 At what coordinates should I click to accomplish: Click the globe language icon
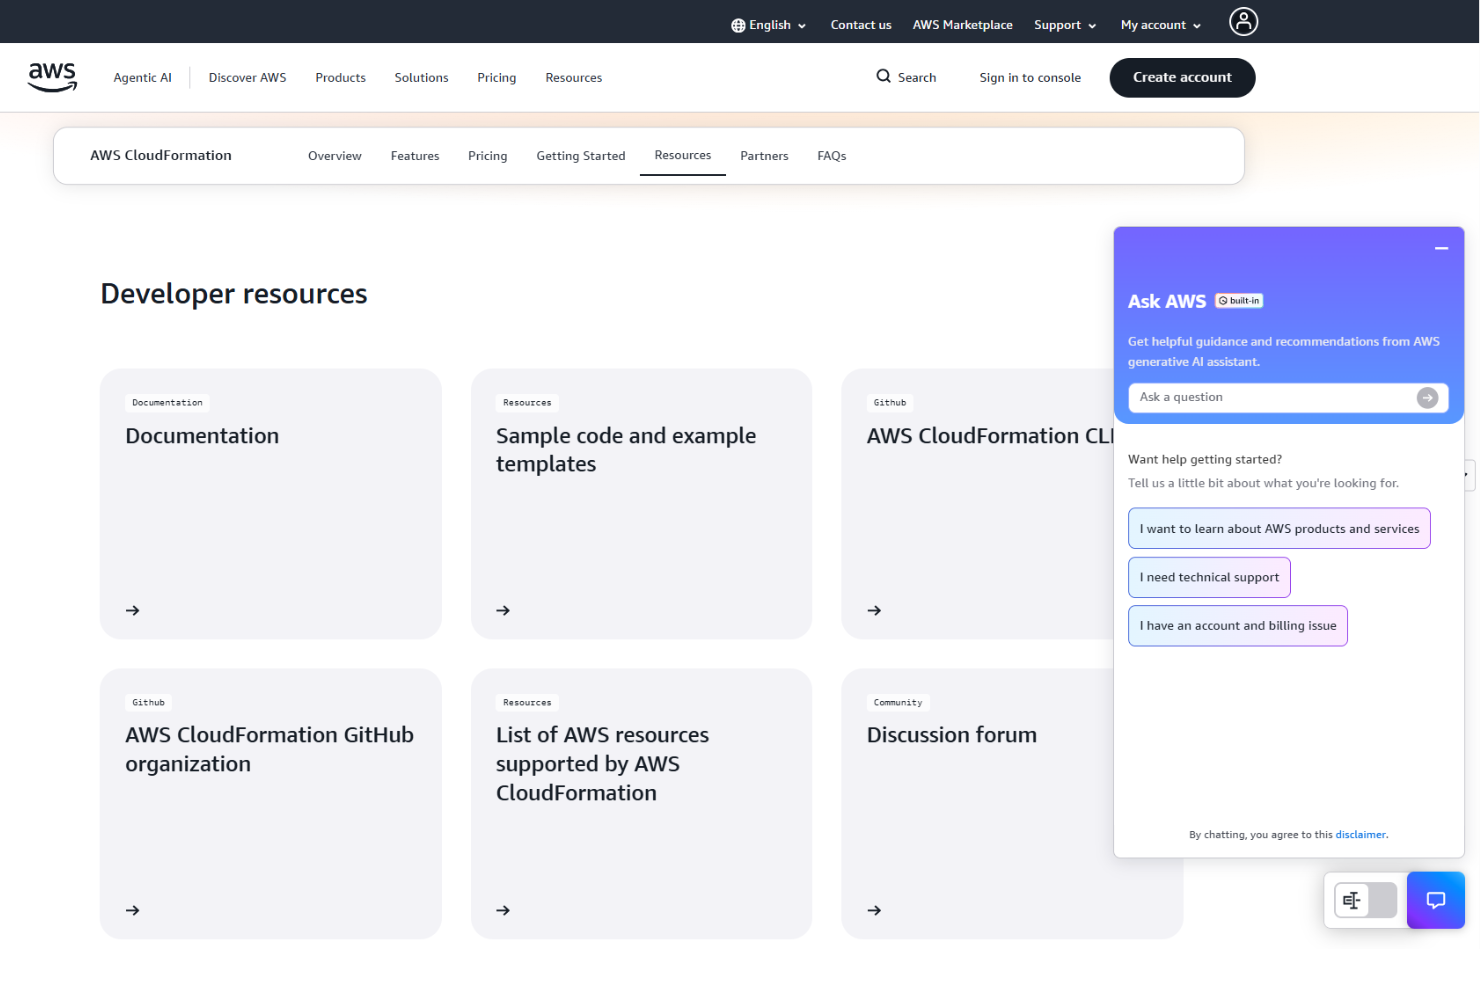(738, 25)
